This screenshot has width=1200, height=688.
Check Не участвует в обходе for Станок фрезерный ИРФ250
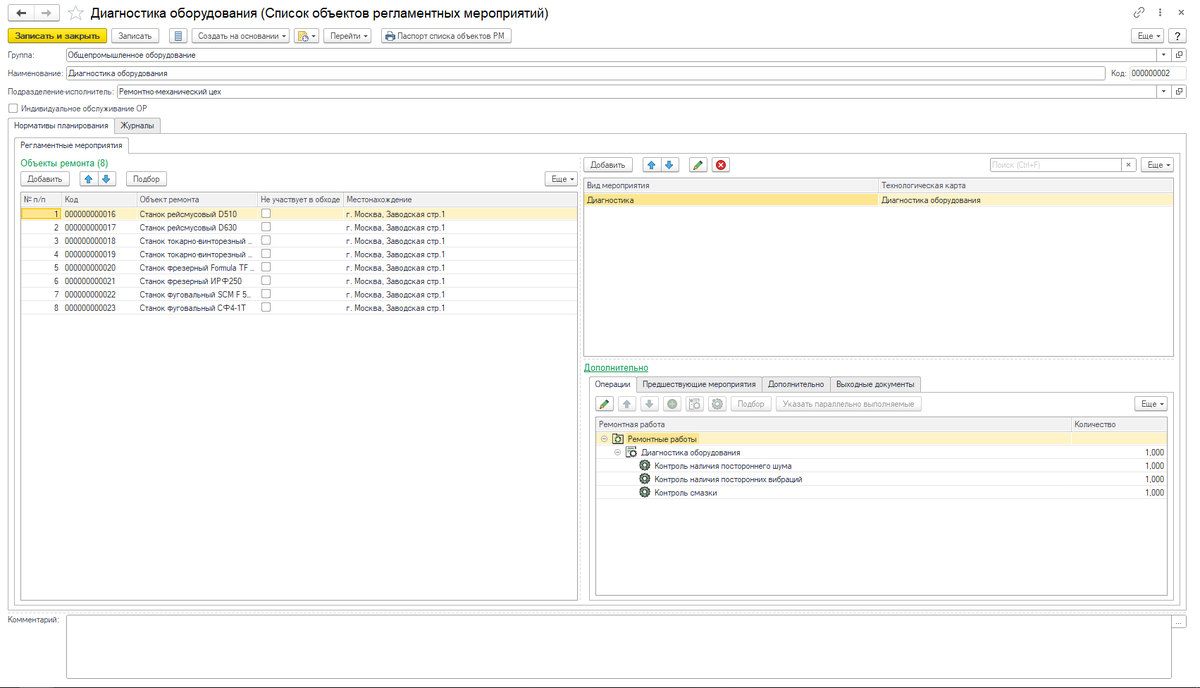coord(266,281)
